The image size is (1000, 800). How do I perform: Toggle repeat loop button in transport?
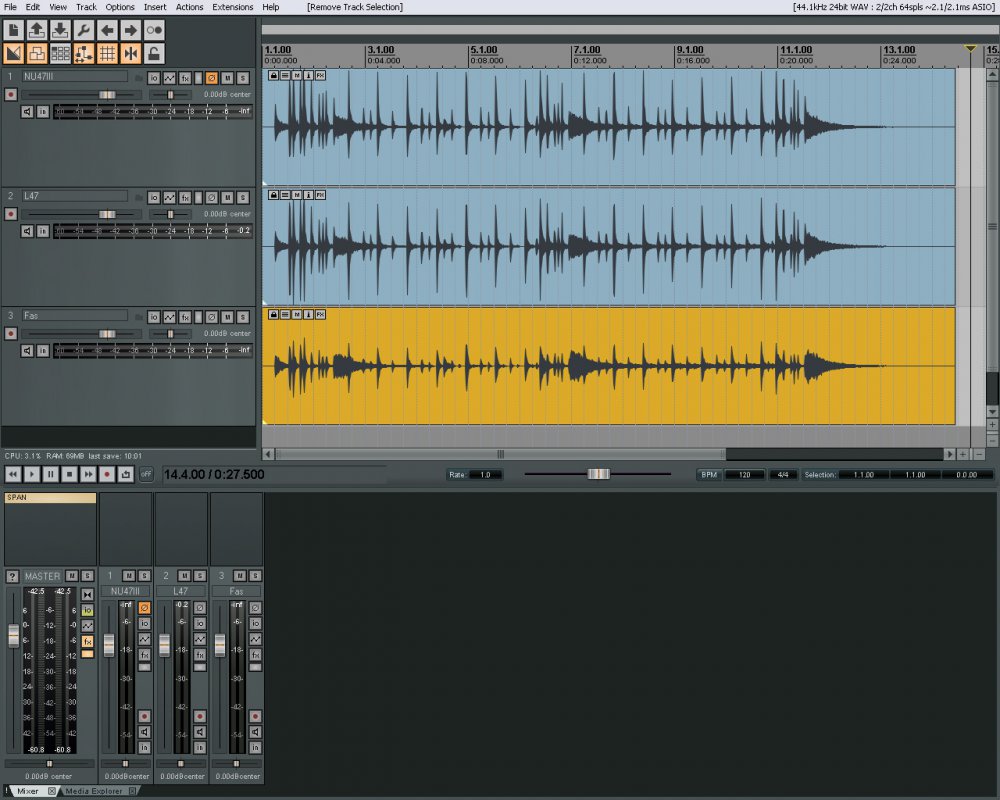pos(126,475)
